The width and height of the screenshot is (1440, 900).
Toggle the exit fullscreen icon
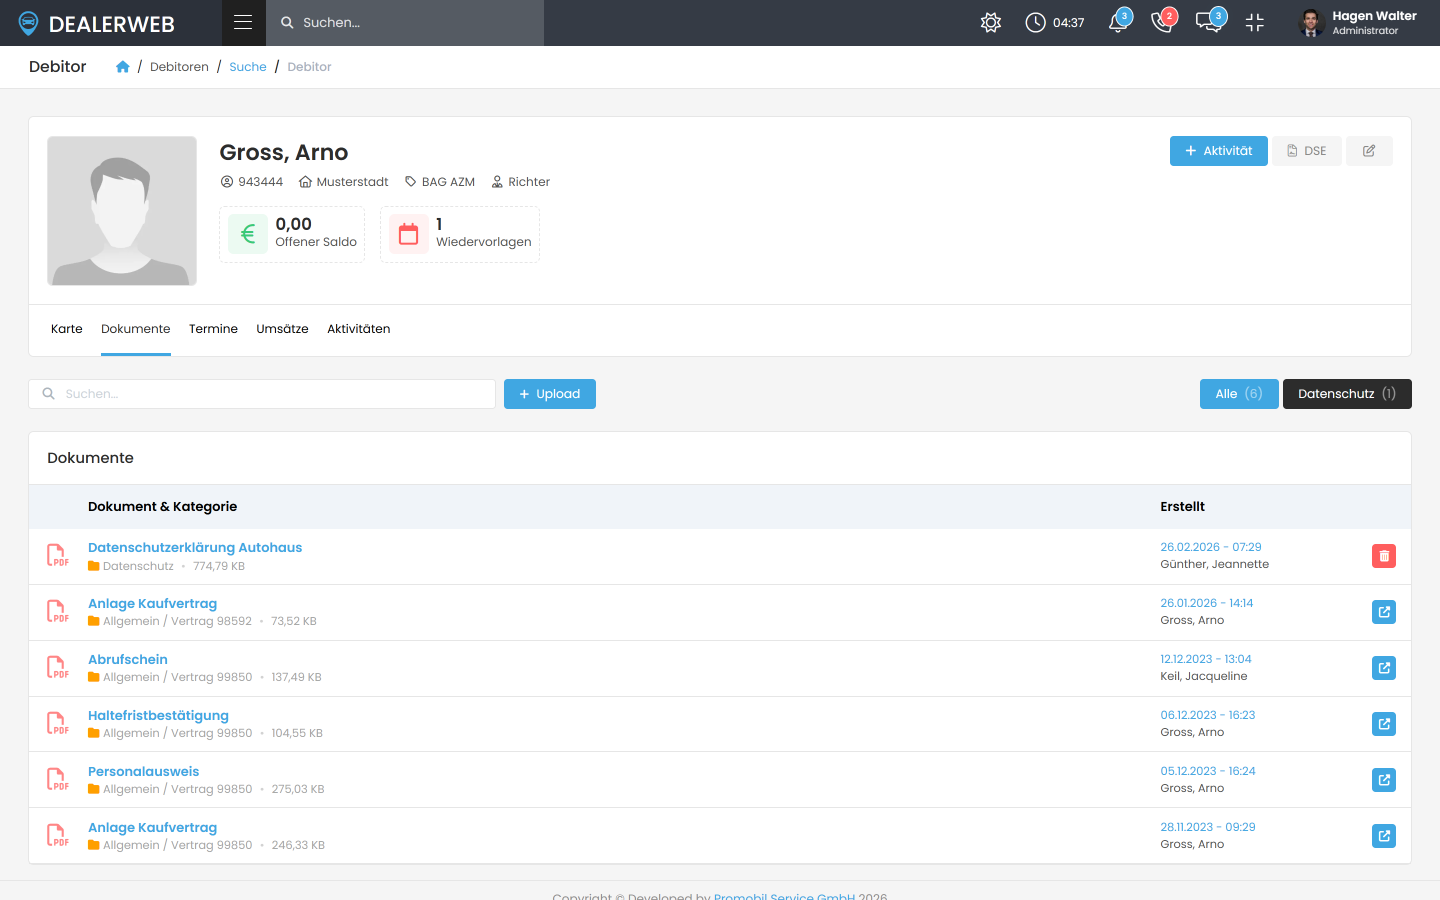tap(1255, 22)
